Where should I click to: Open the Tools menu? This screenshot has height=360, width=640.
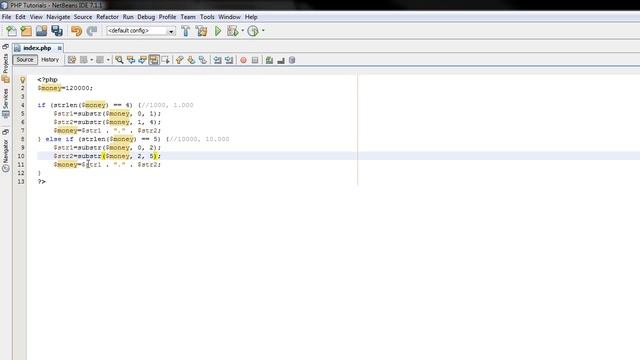click(x=207, y=17)
